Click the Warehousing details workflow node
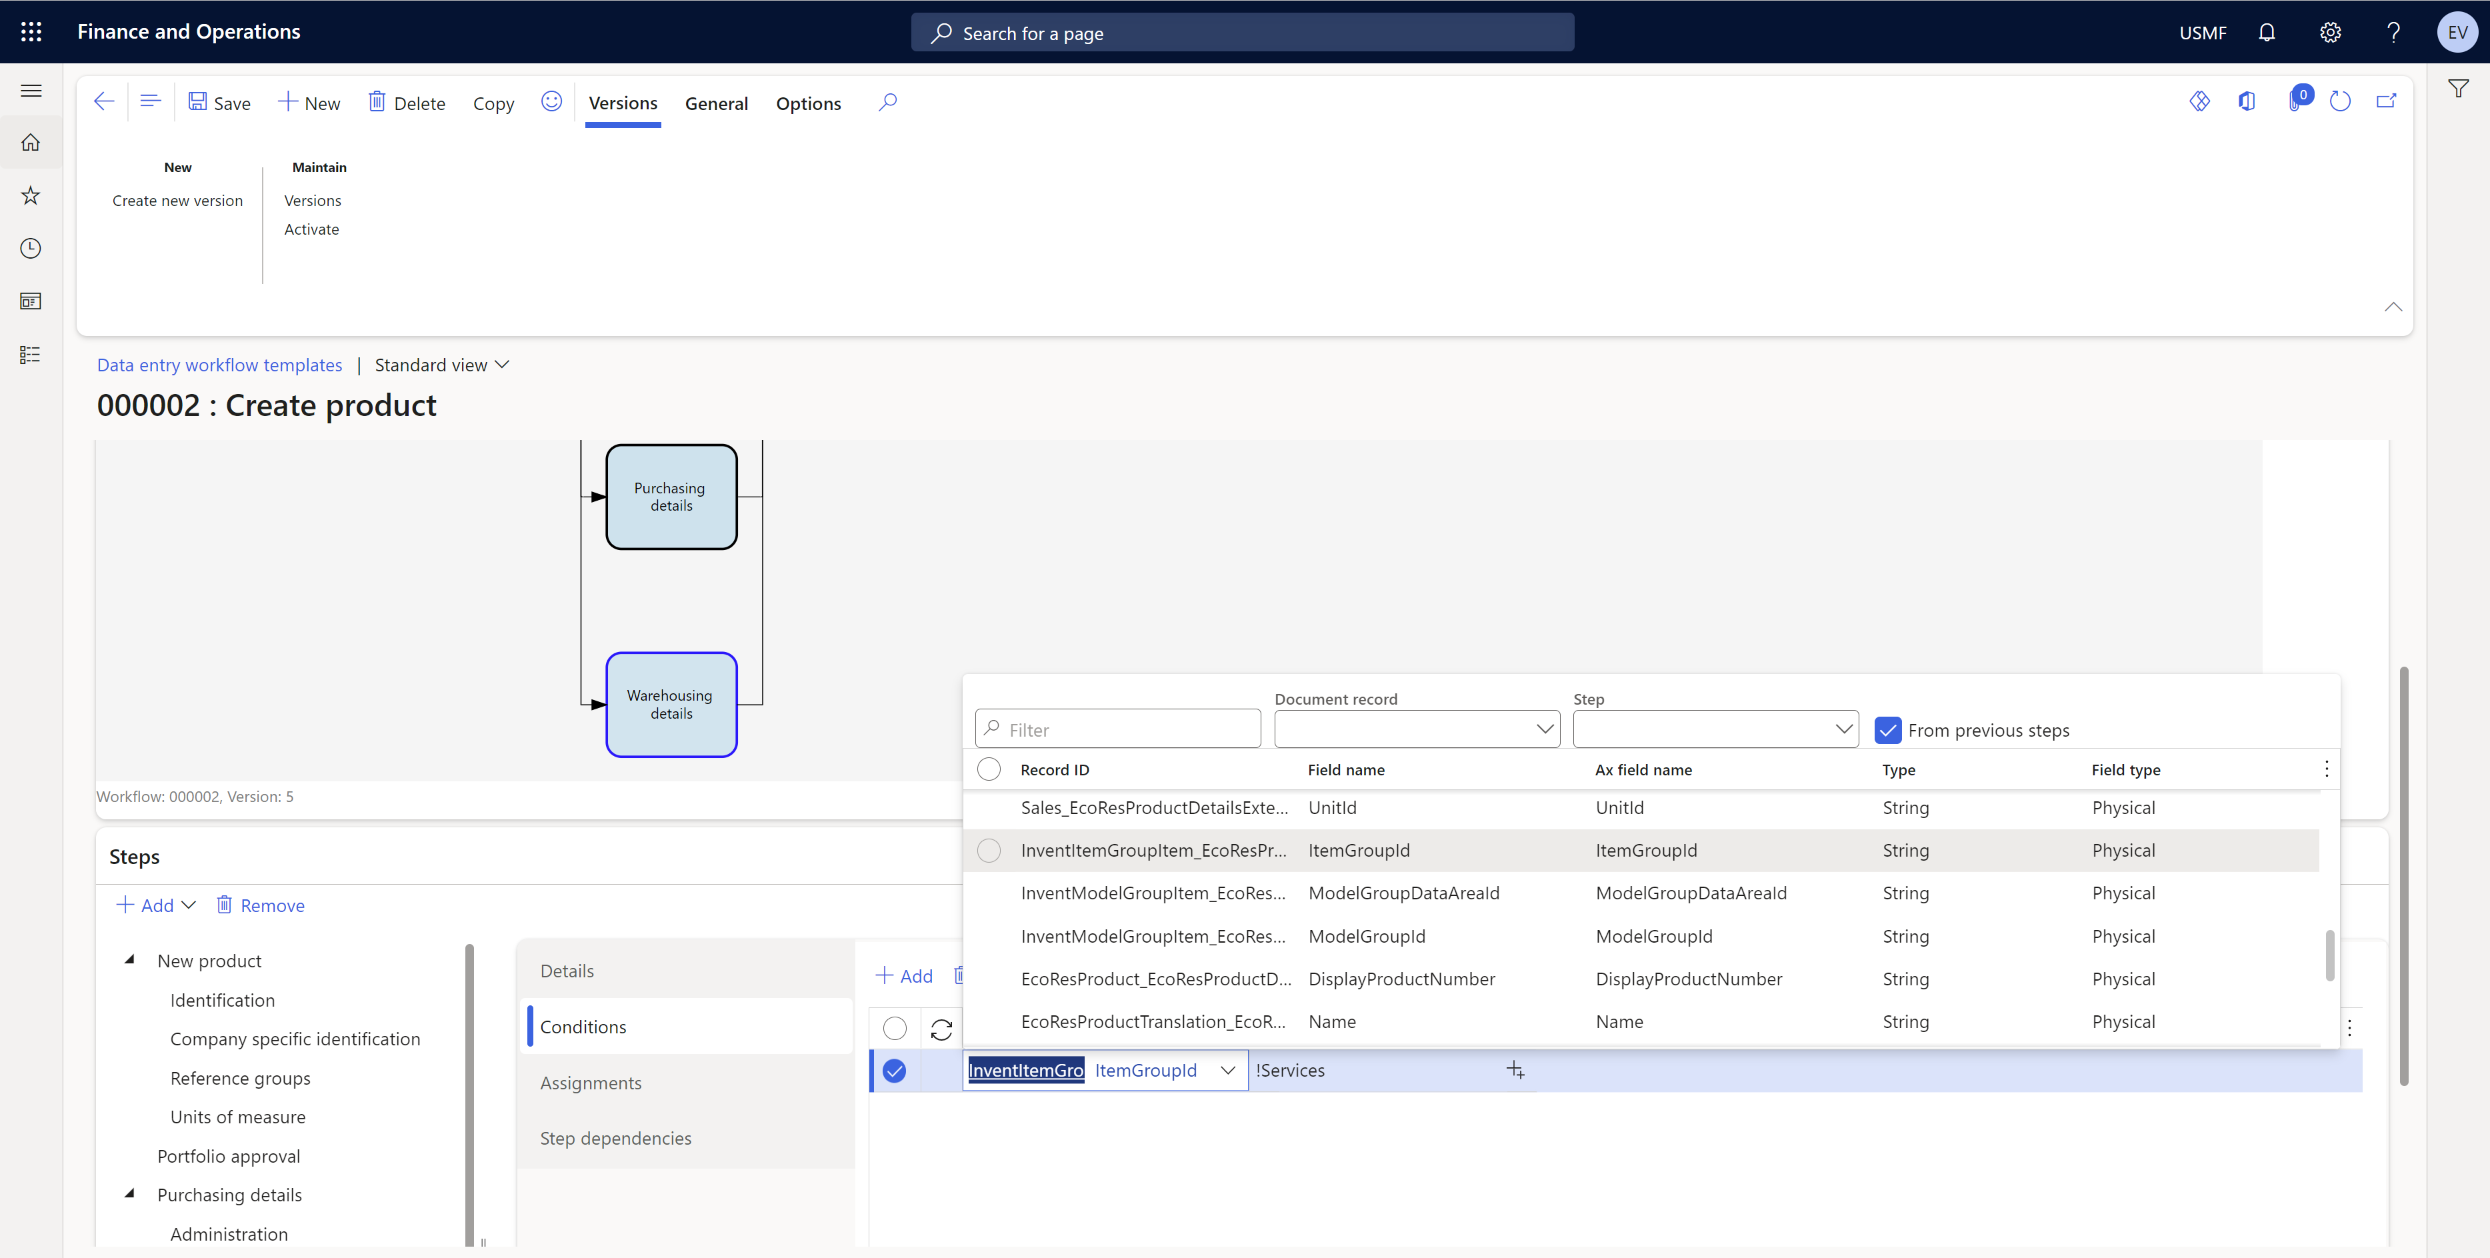 coord(671,704)
